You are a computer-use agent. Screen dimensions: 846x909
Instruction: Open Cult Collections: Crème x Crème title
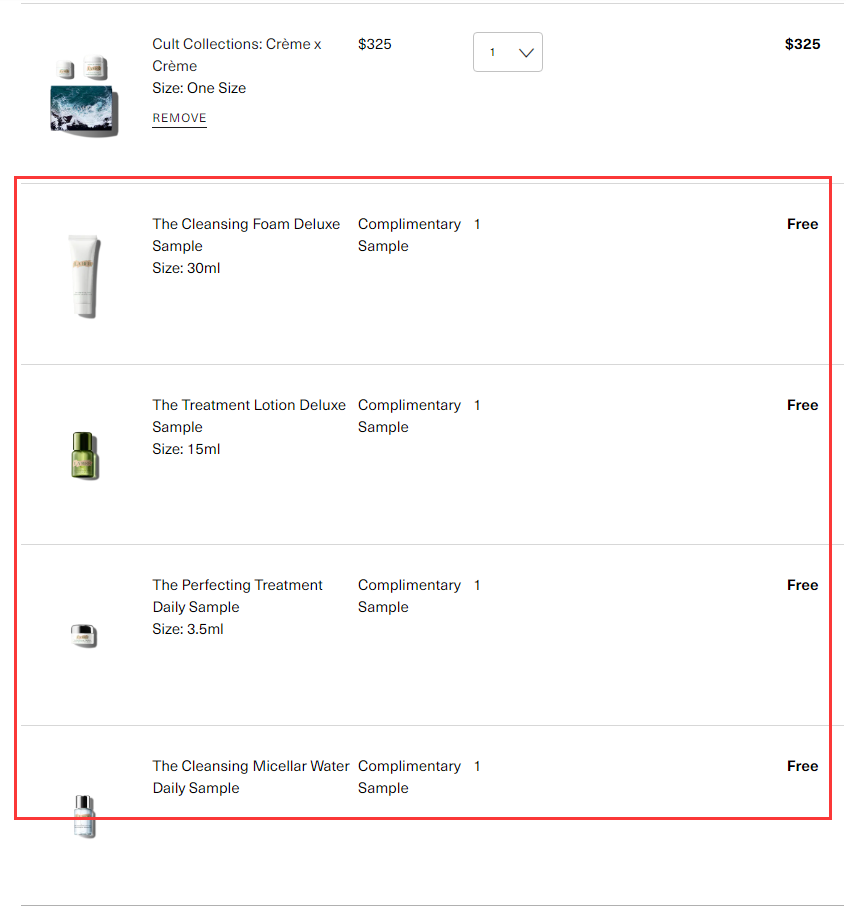tap(236, 55)
